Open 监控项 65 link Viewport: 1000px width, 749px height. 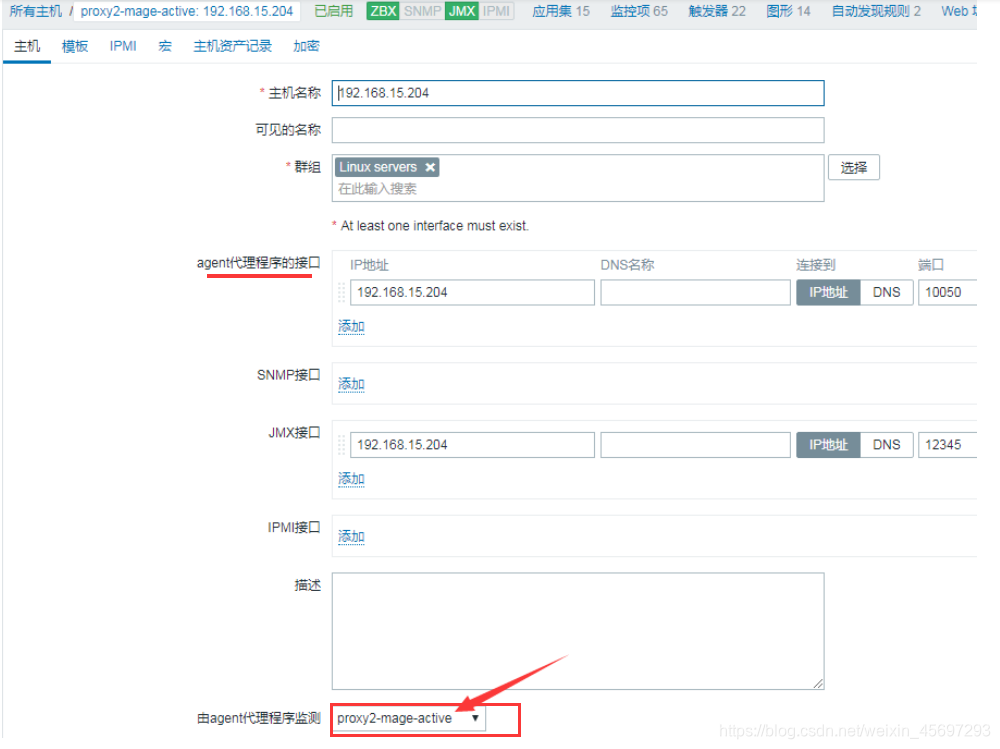click(x=639, y=11)
